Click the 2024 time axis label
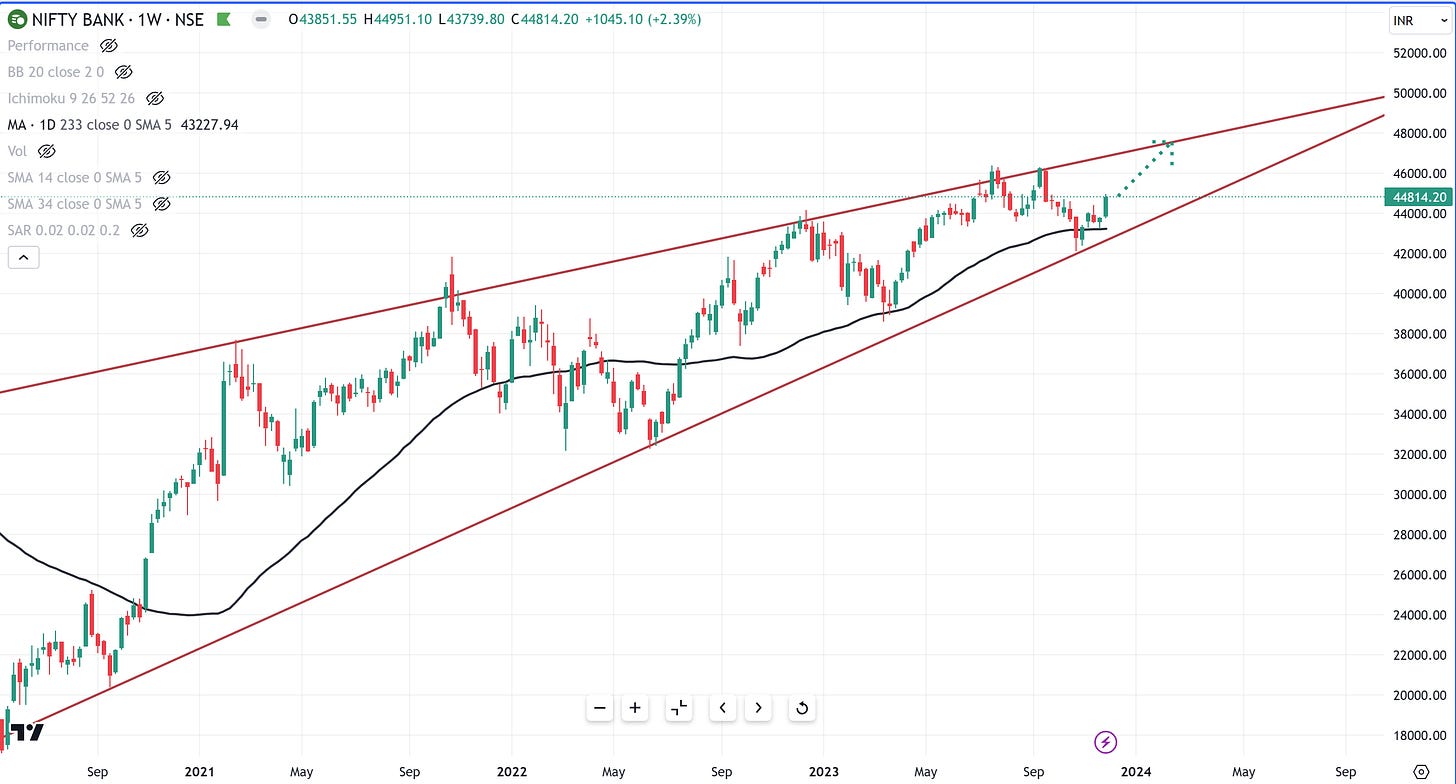 tap(1135, 772)
